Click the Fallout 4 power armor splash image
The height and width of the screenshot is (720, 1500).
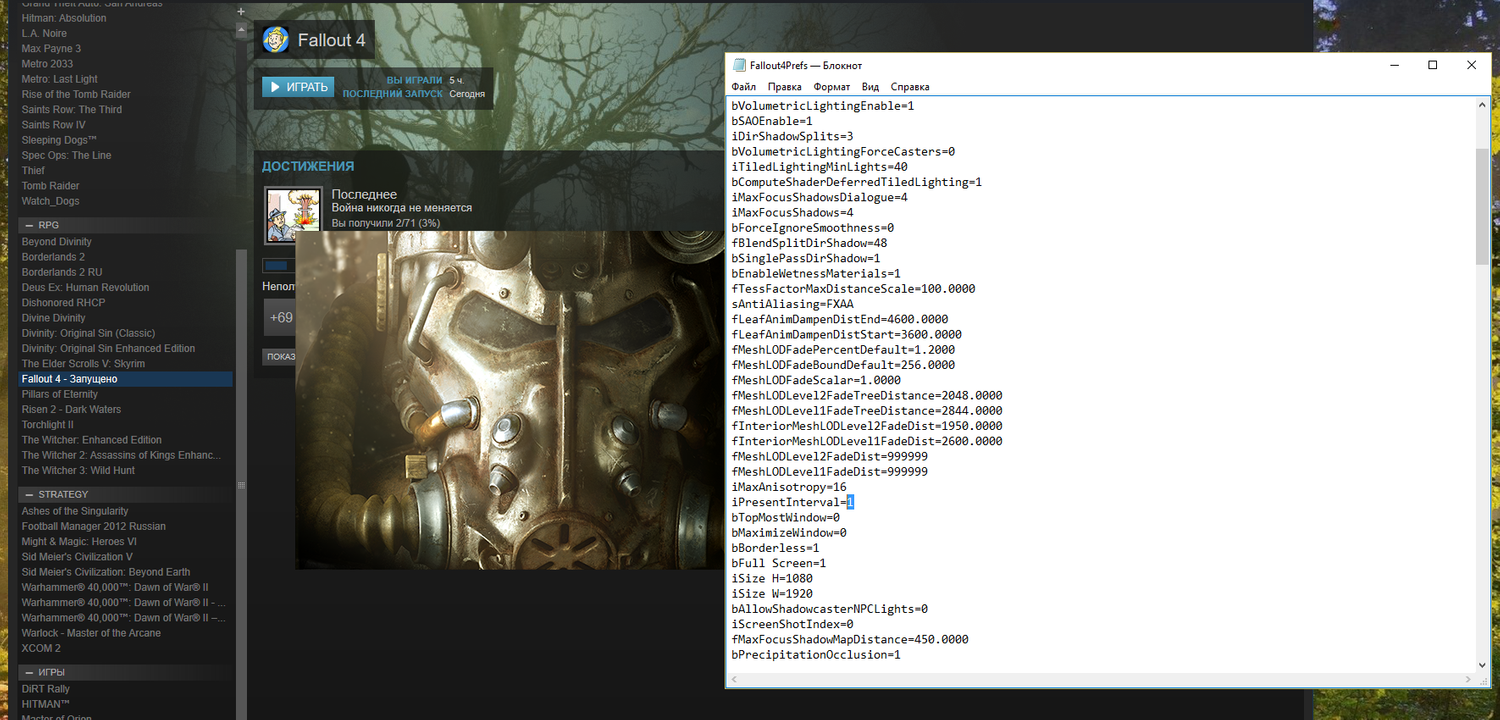coord(510,400)
